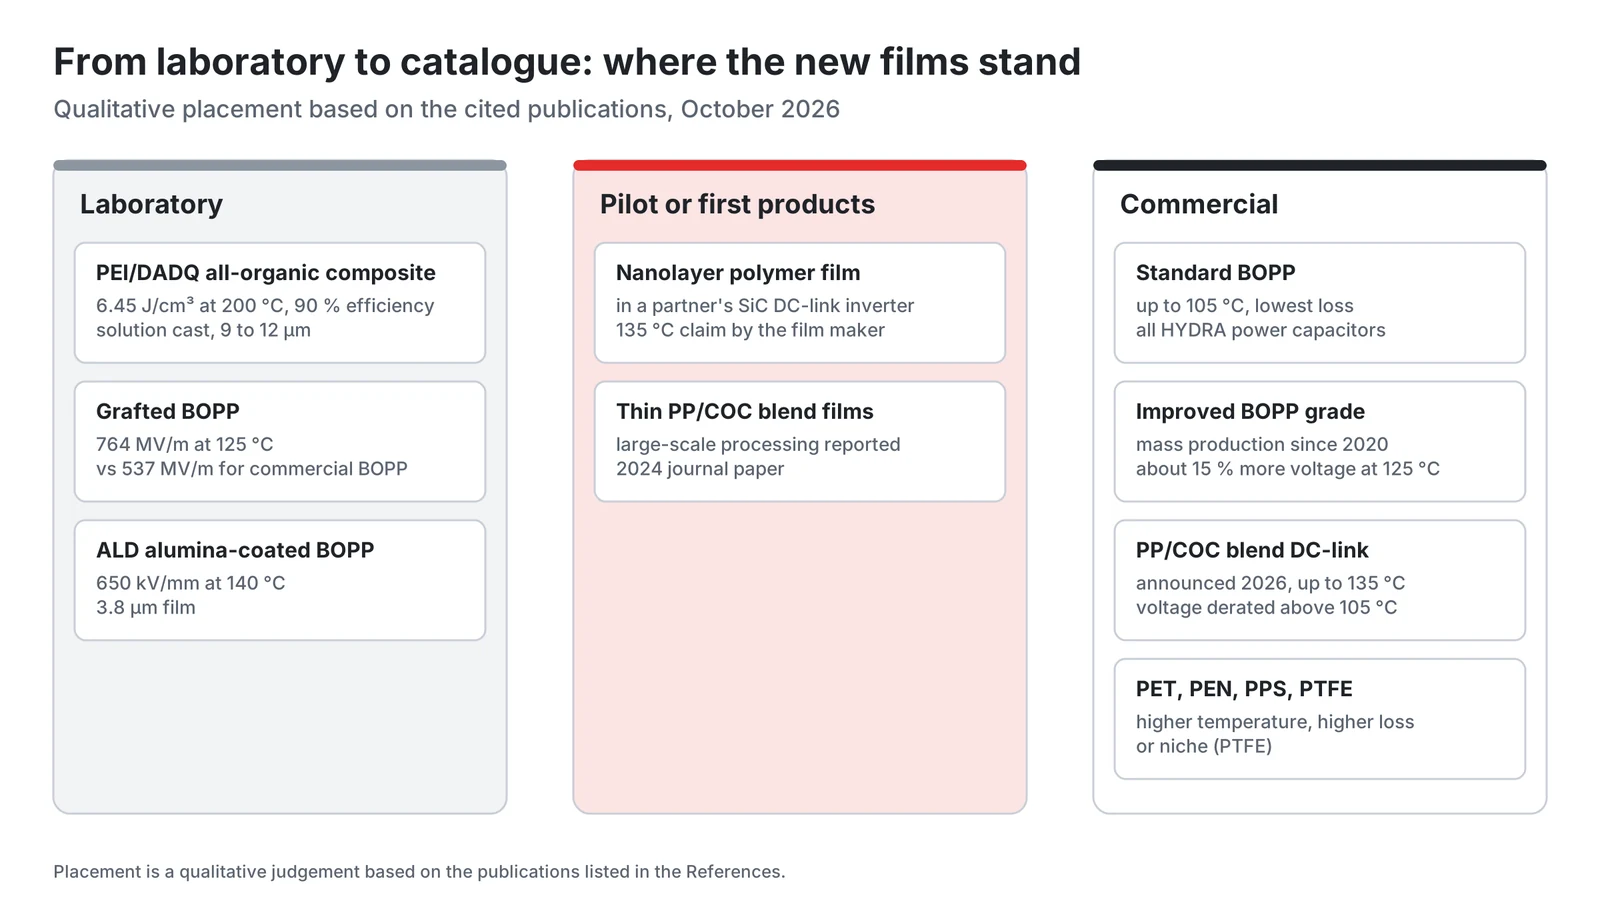Screen dimensions: 1600x907
Task: Click the grey bar atop Laboratory column
Action: tap(280, 165)
